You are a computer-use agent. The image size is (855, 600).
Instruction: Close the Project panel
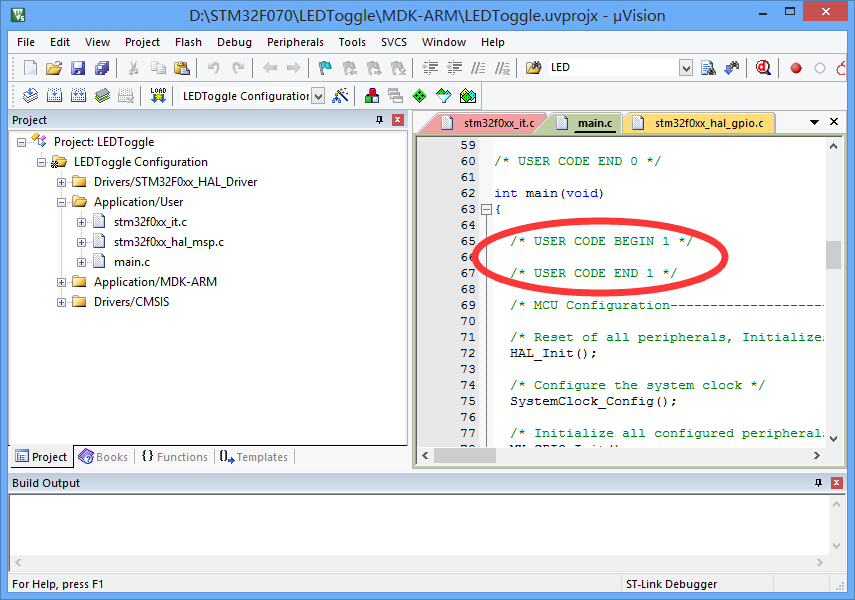[x=398, y=120]
